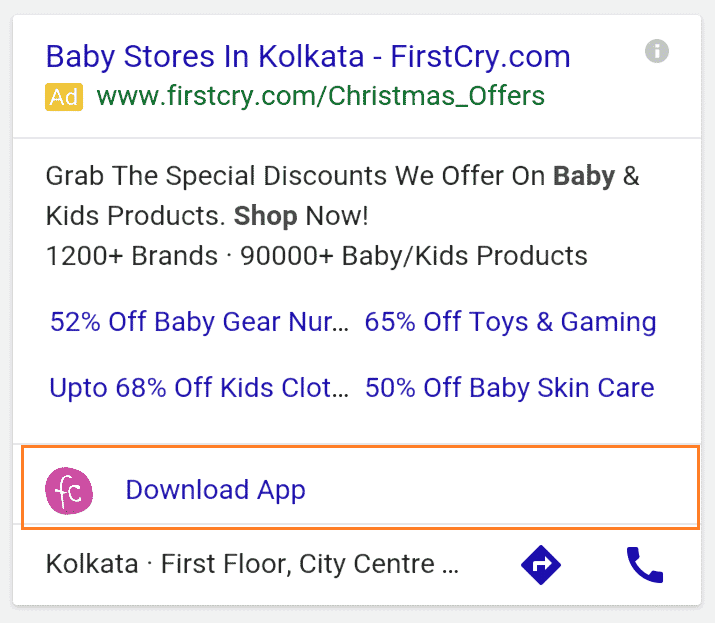Select the 65% Off Toys & Gaming link
715x623 pixels.
tap(510, 322)
